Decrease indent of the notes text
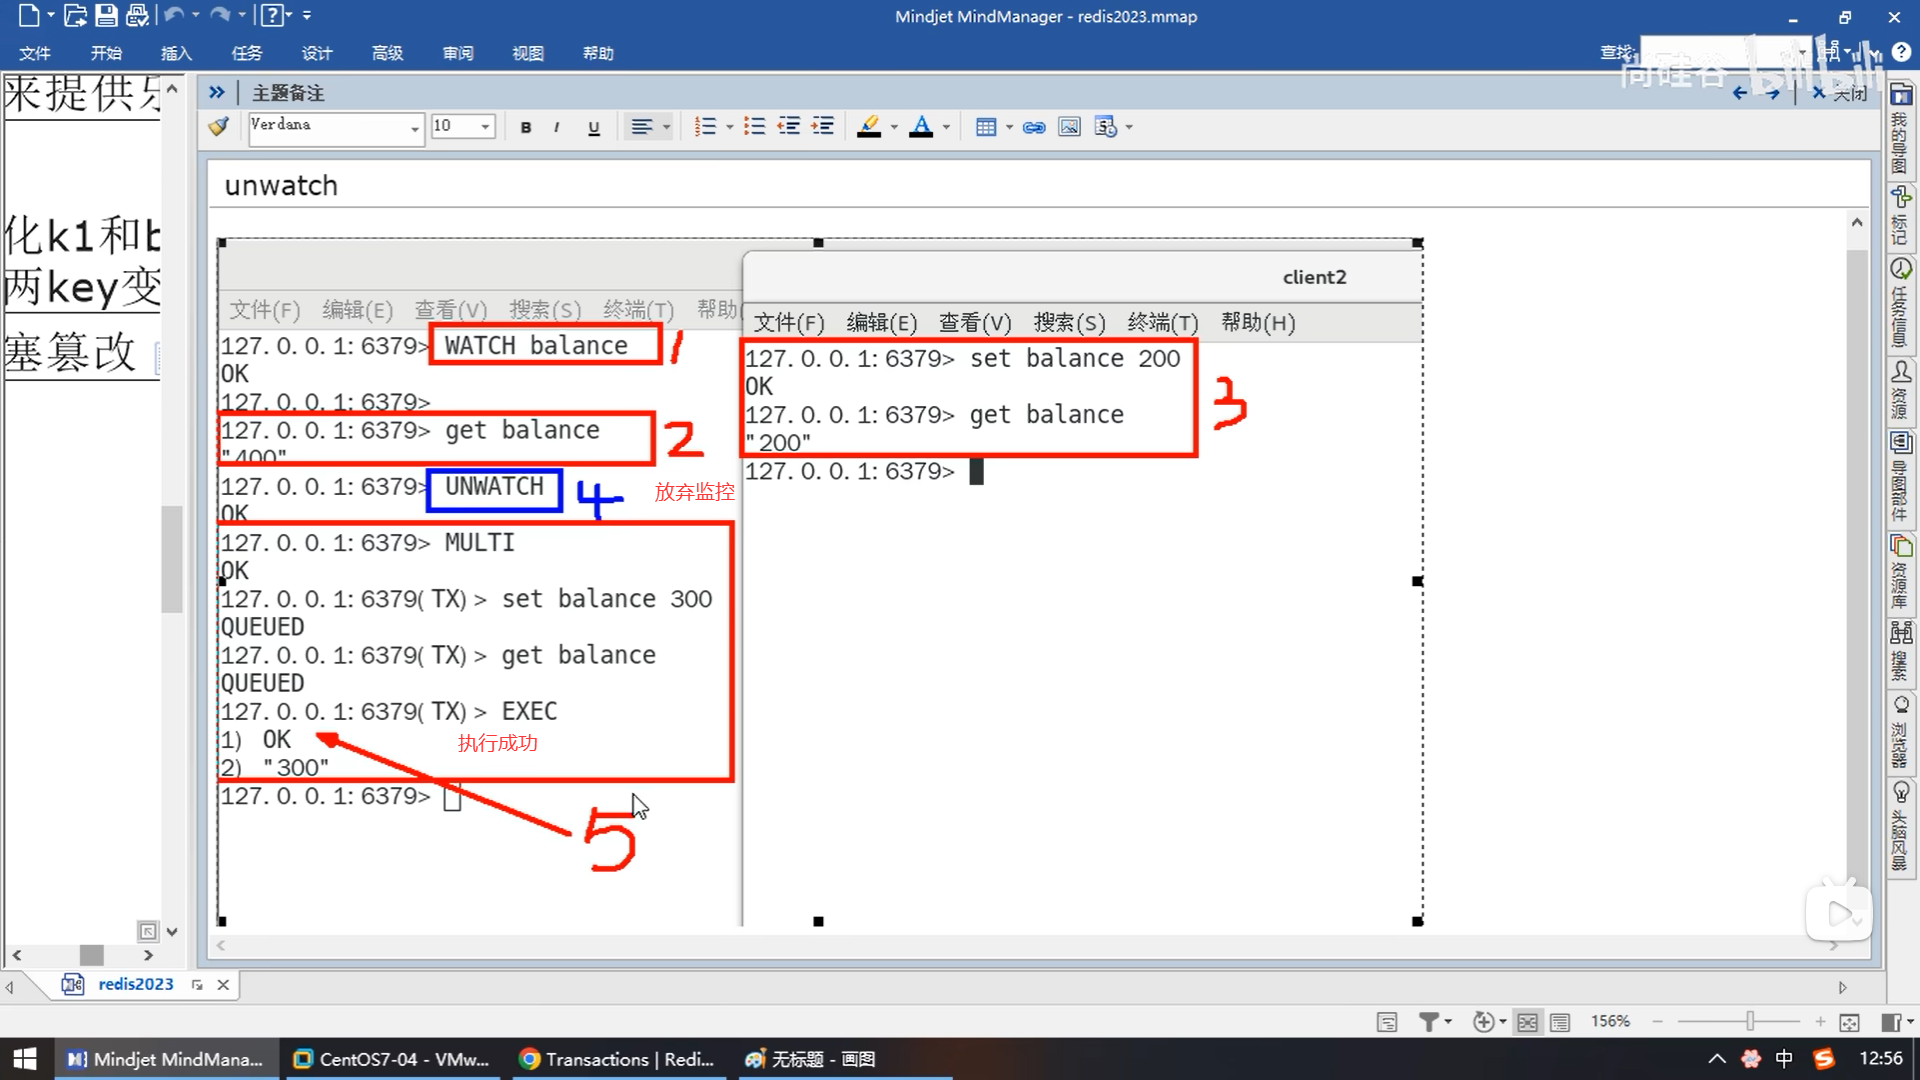Screen dimensions: 1920x1080 tap(789, 127)
